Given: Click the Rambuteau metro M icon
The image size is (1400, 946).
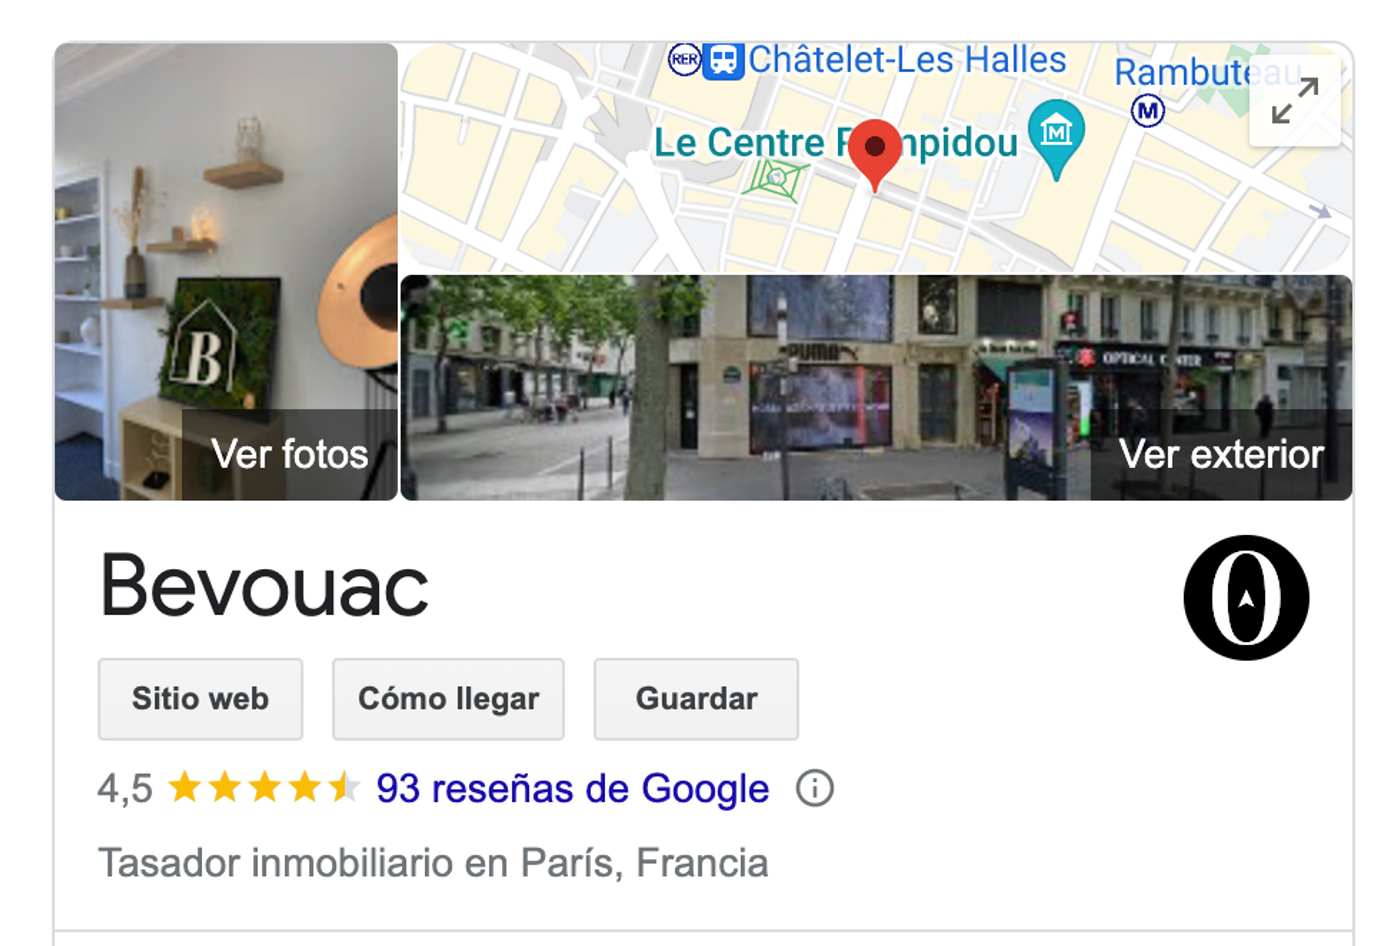Looking at the screenshot, I should pos(1148,110).
